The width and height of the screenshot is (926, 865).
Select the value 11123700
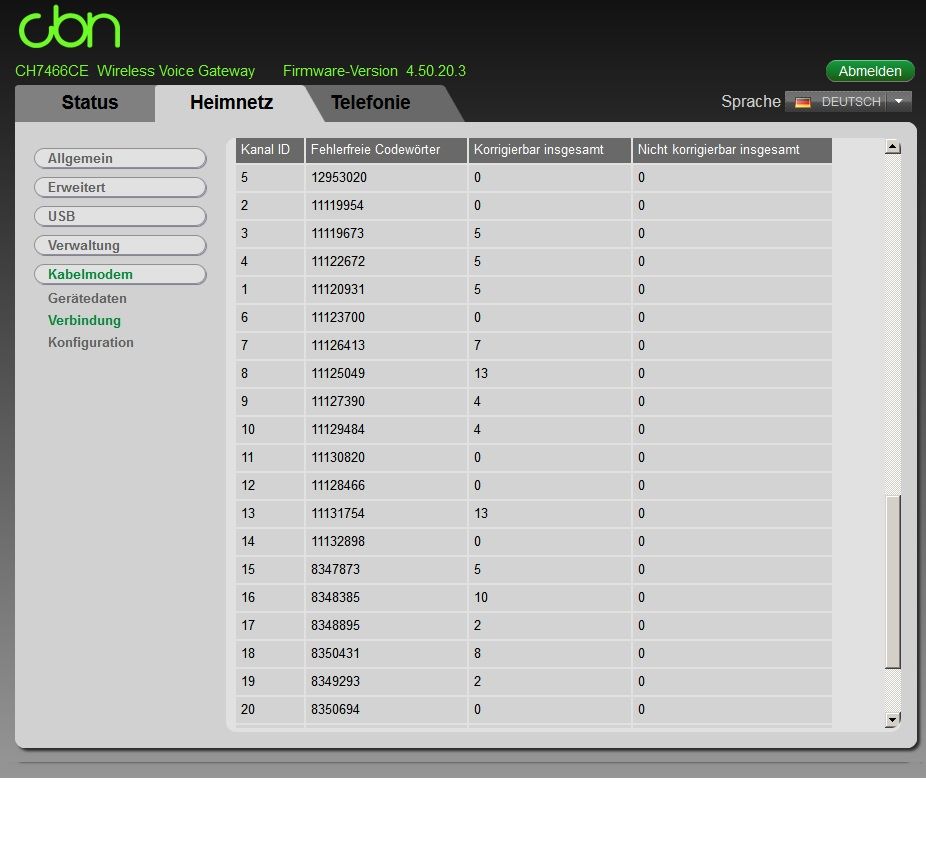click(338, 318)
